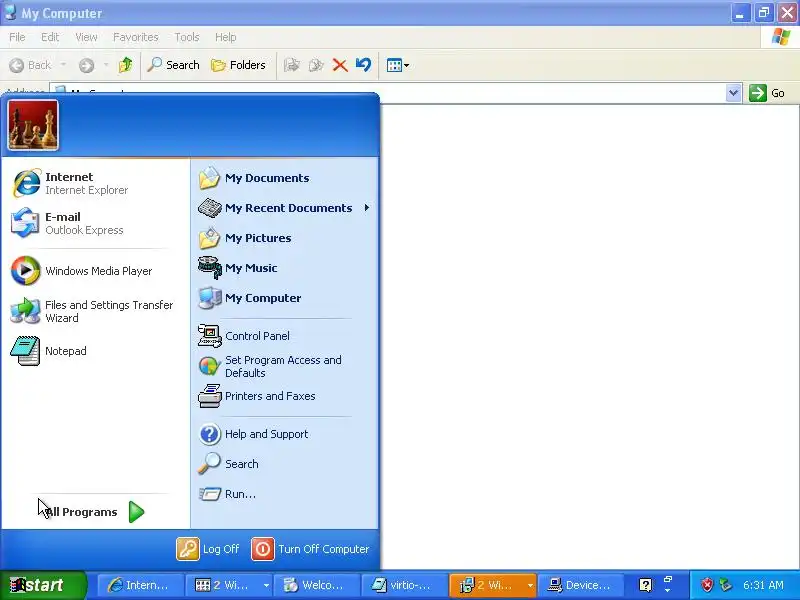Image resolution: width=800 pixels, height=600 pixels.
Task: Expand the grouped '2 Wi...' taskbar dropdown
Action: [x=266, y=585]
